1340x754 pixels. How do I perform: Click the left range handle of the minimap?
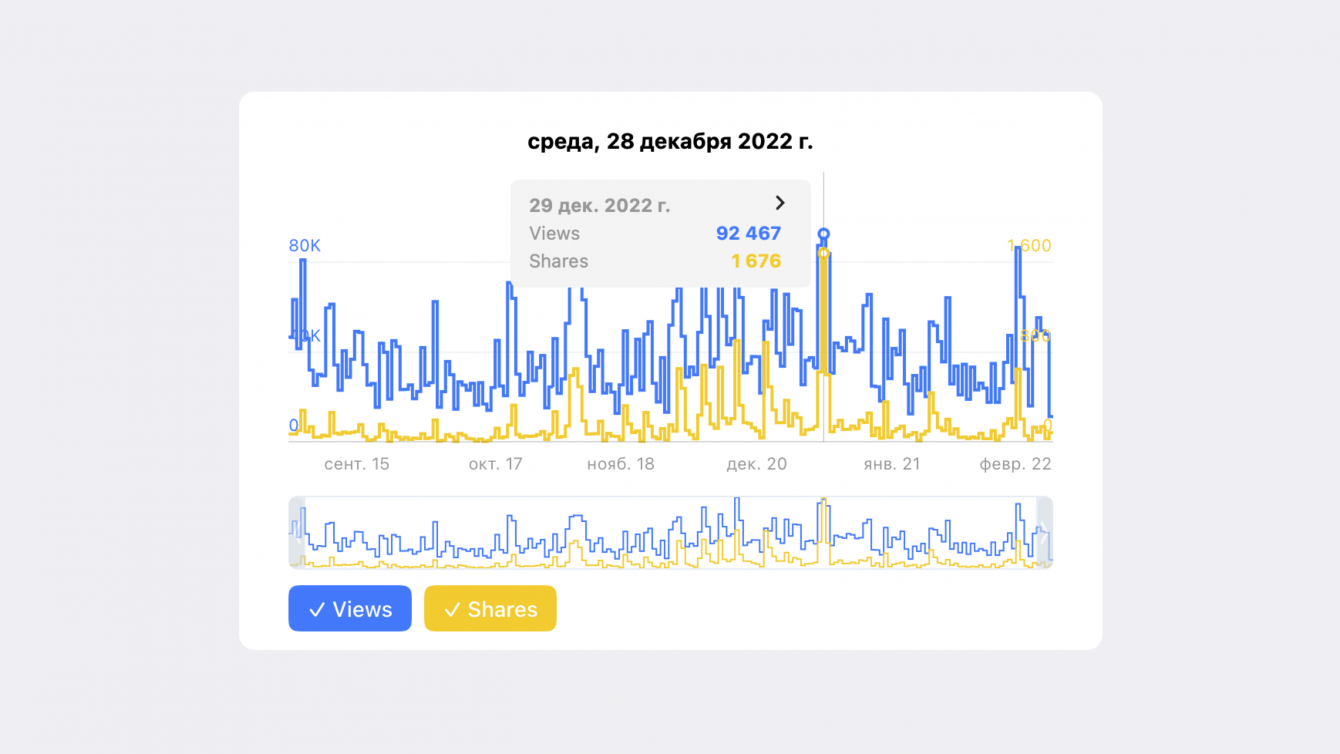(297, 533)
